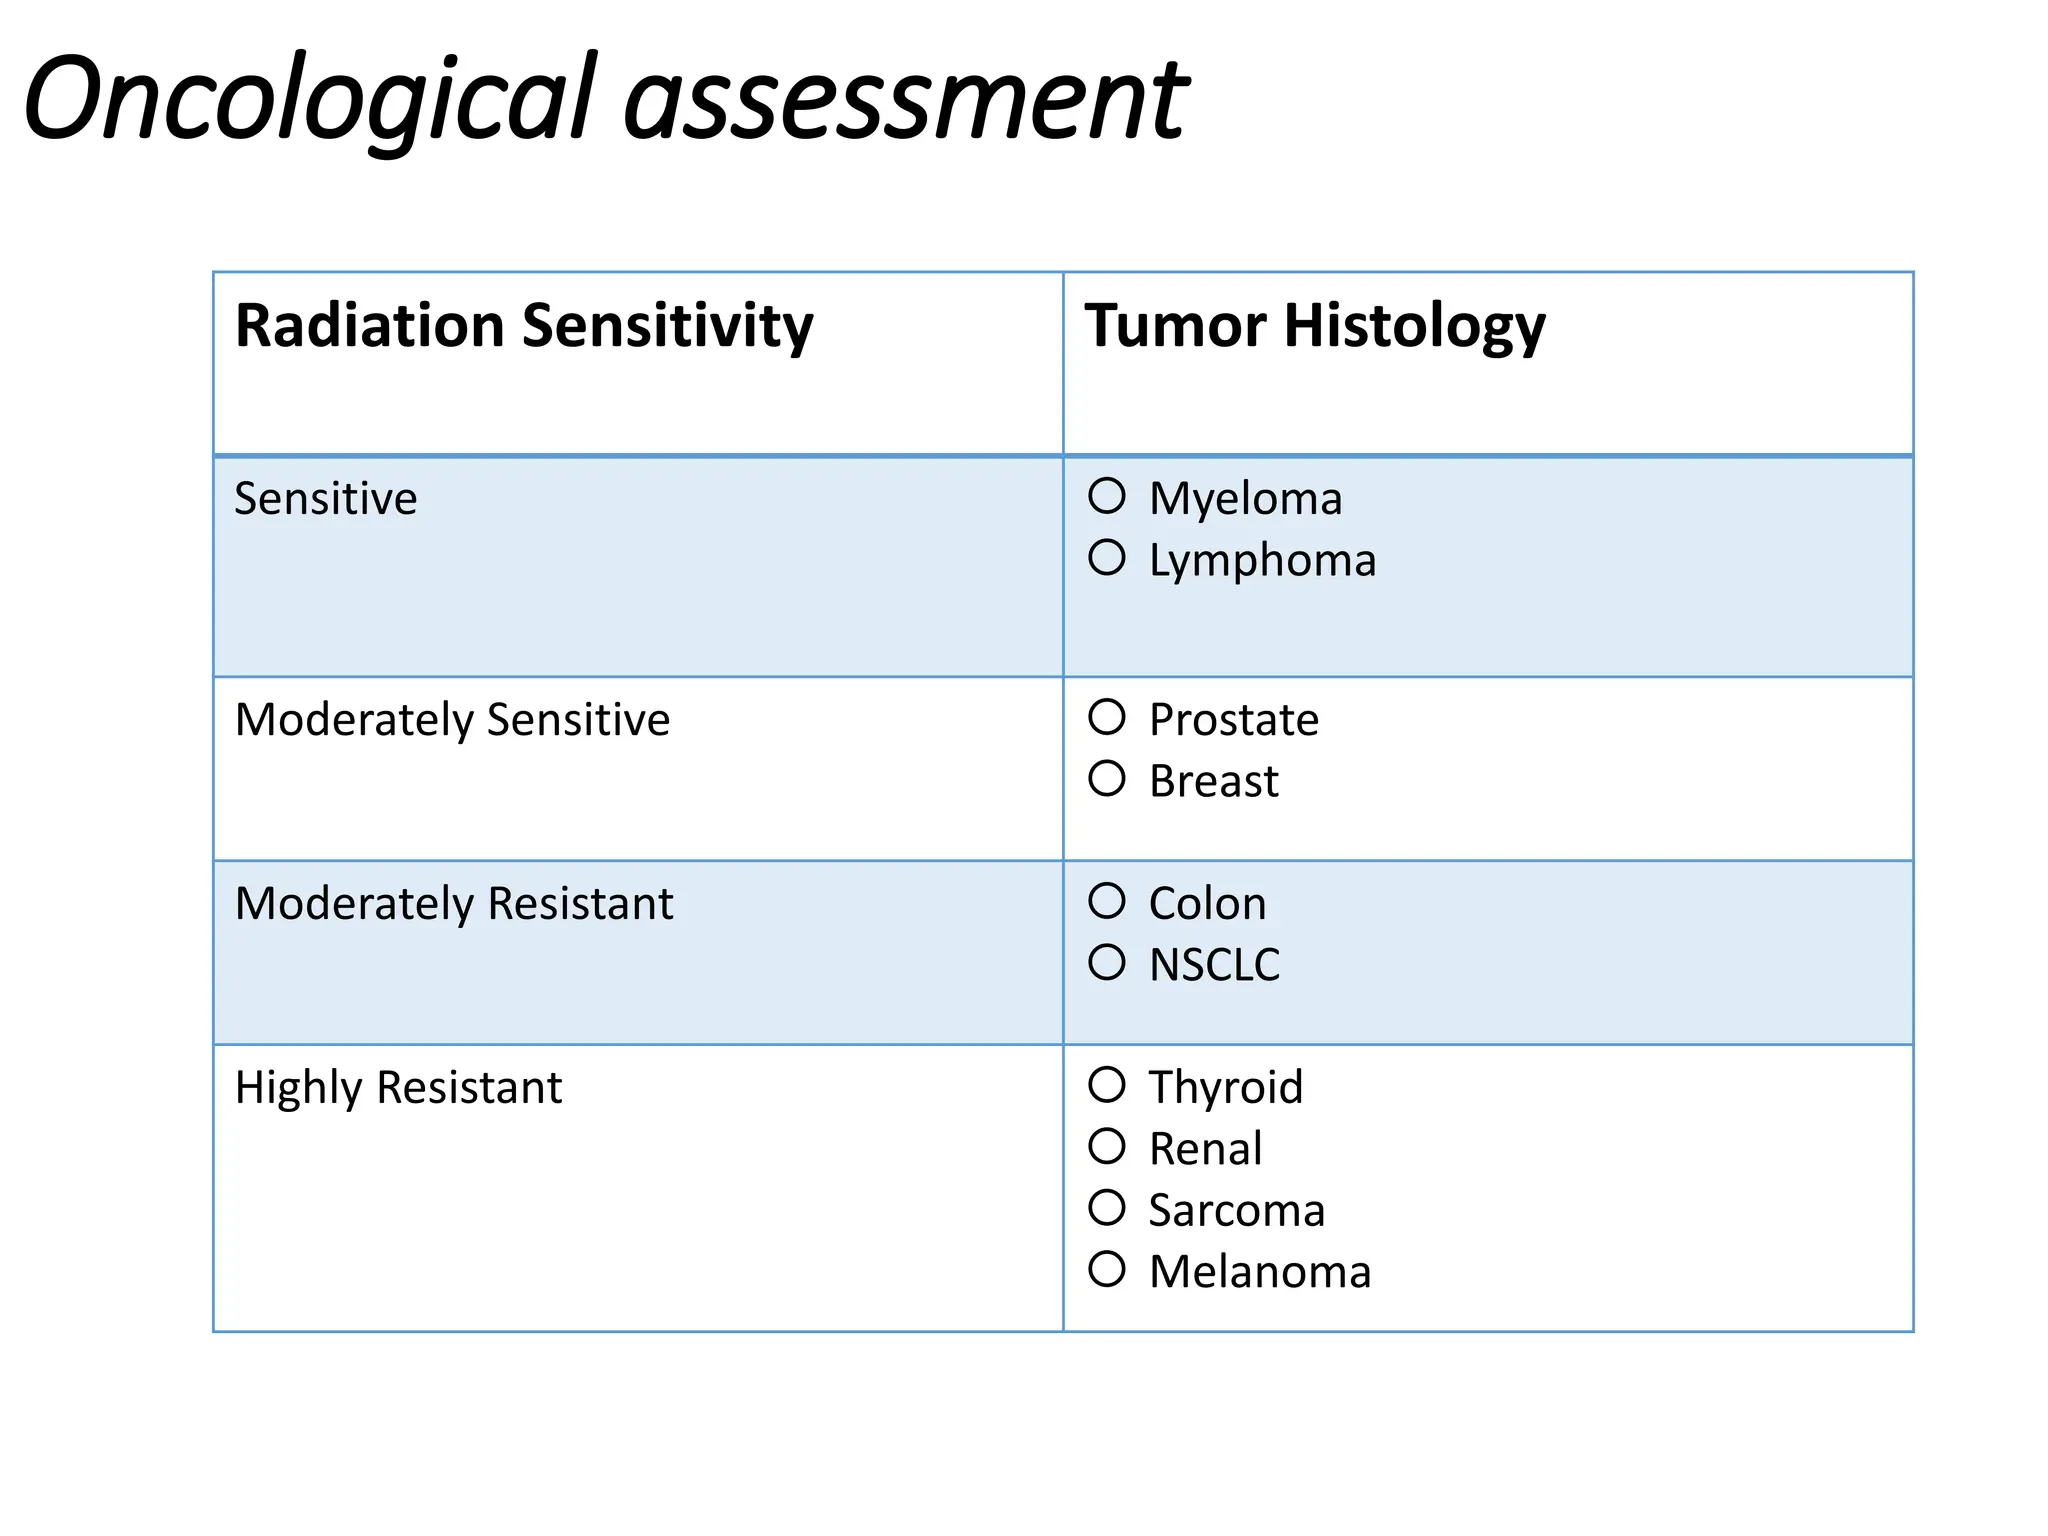Pick the circle bullet beside NSCLC

pos(1107,963)
